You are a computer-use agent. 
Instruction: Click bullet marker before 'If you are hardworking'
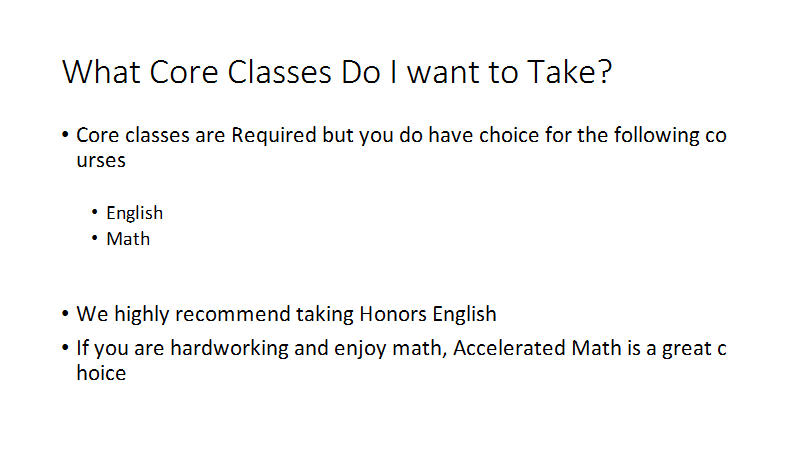pos(65,348)
